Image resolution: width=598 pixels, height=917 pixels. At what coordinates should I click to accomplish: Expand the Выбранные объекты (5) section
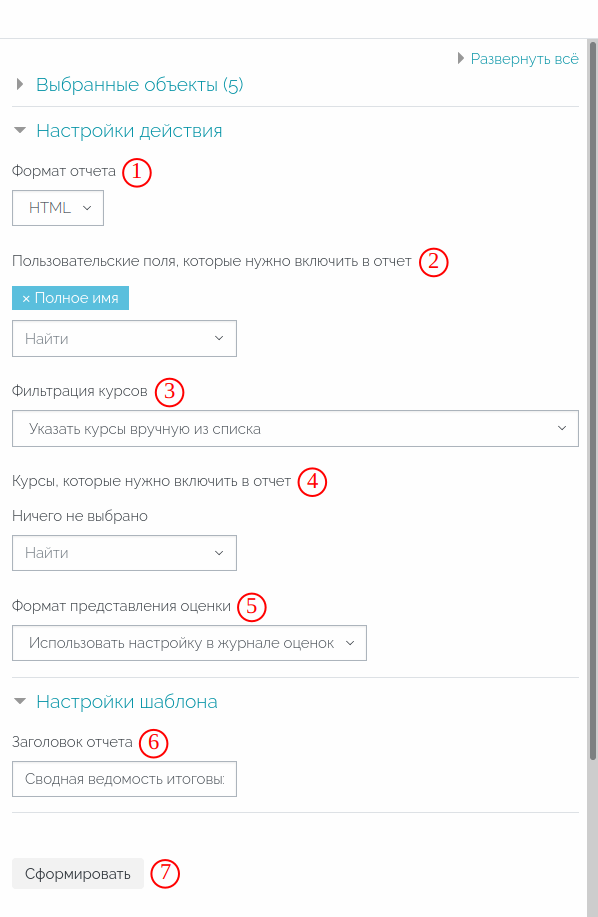click(x=139, y=85)
